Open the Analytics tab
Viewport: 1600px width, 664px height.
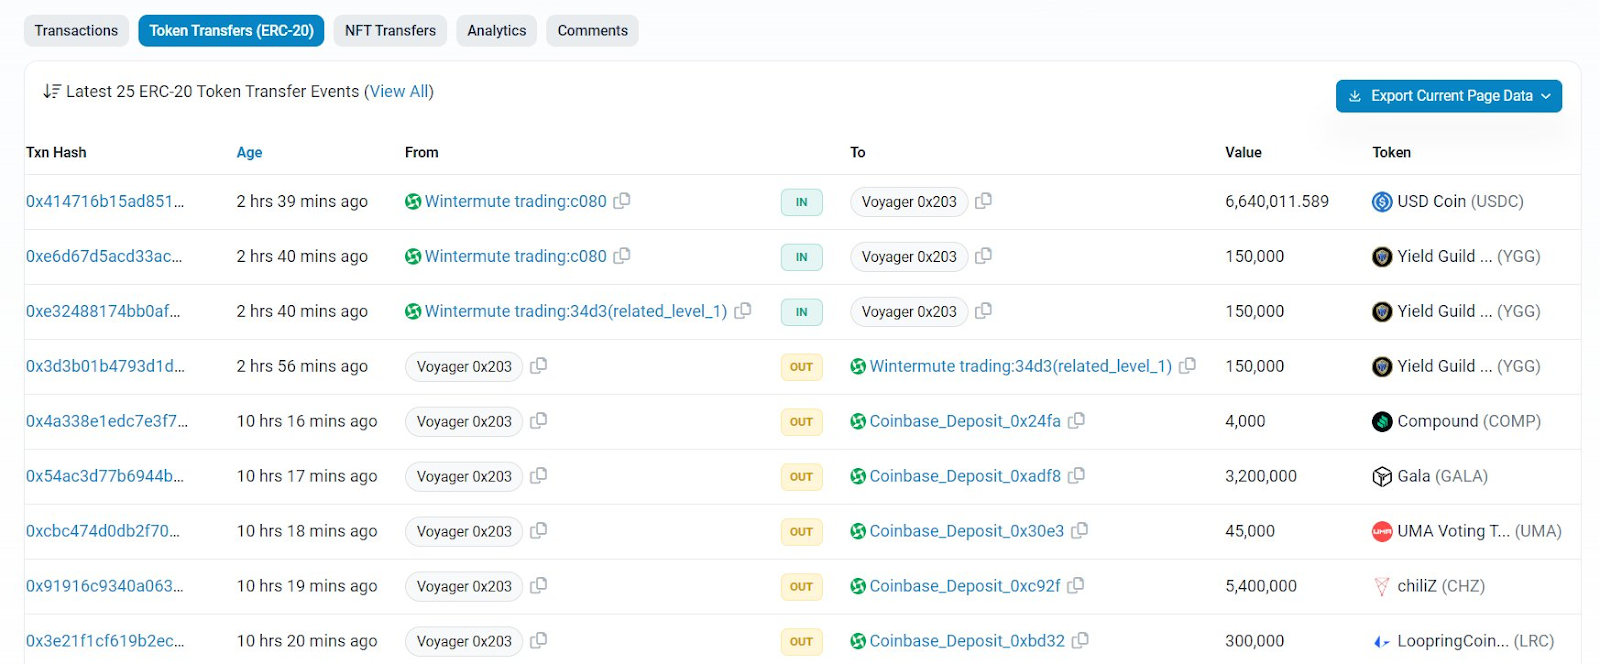click(496, 31)
